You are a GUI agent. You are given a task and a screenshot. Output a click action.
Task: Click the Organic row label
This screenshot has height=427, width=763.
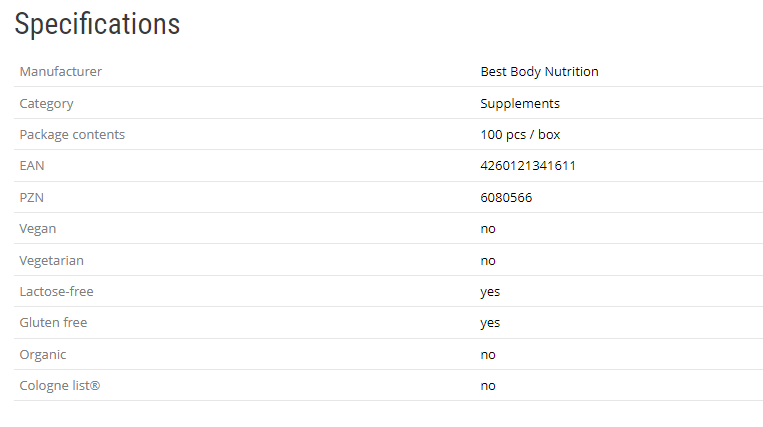(x=43, y=355)
